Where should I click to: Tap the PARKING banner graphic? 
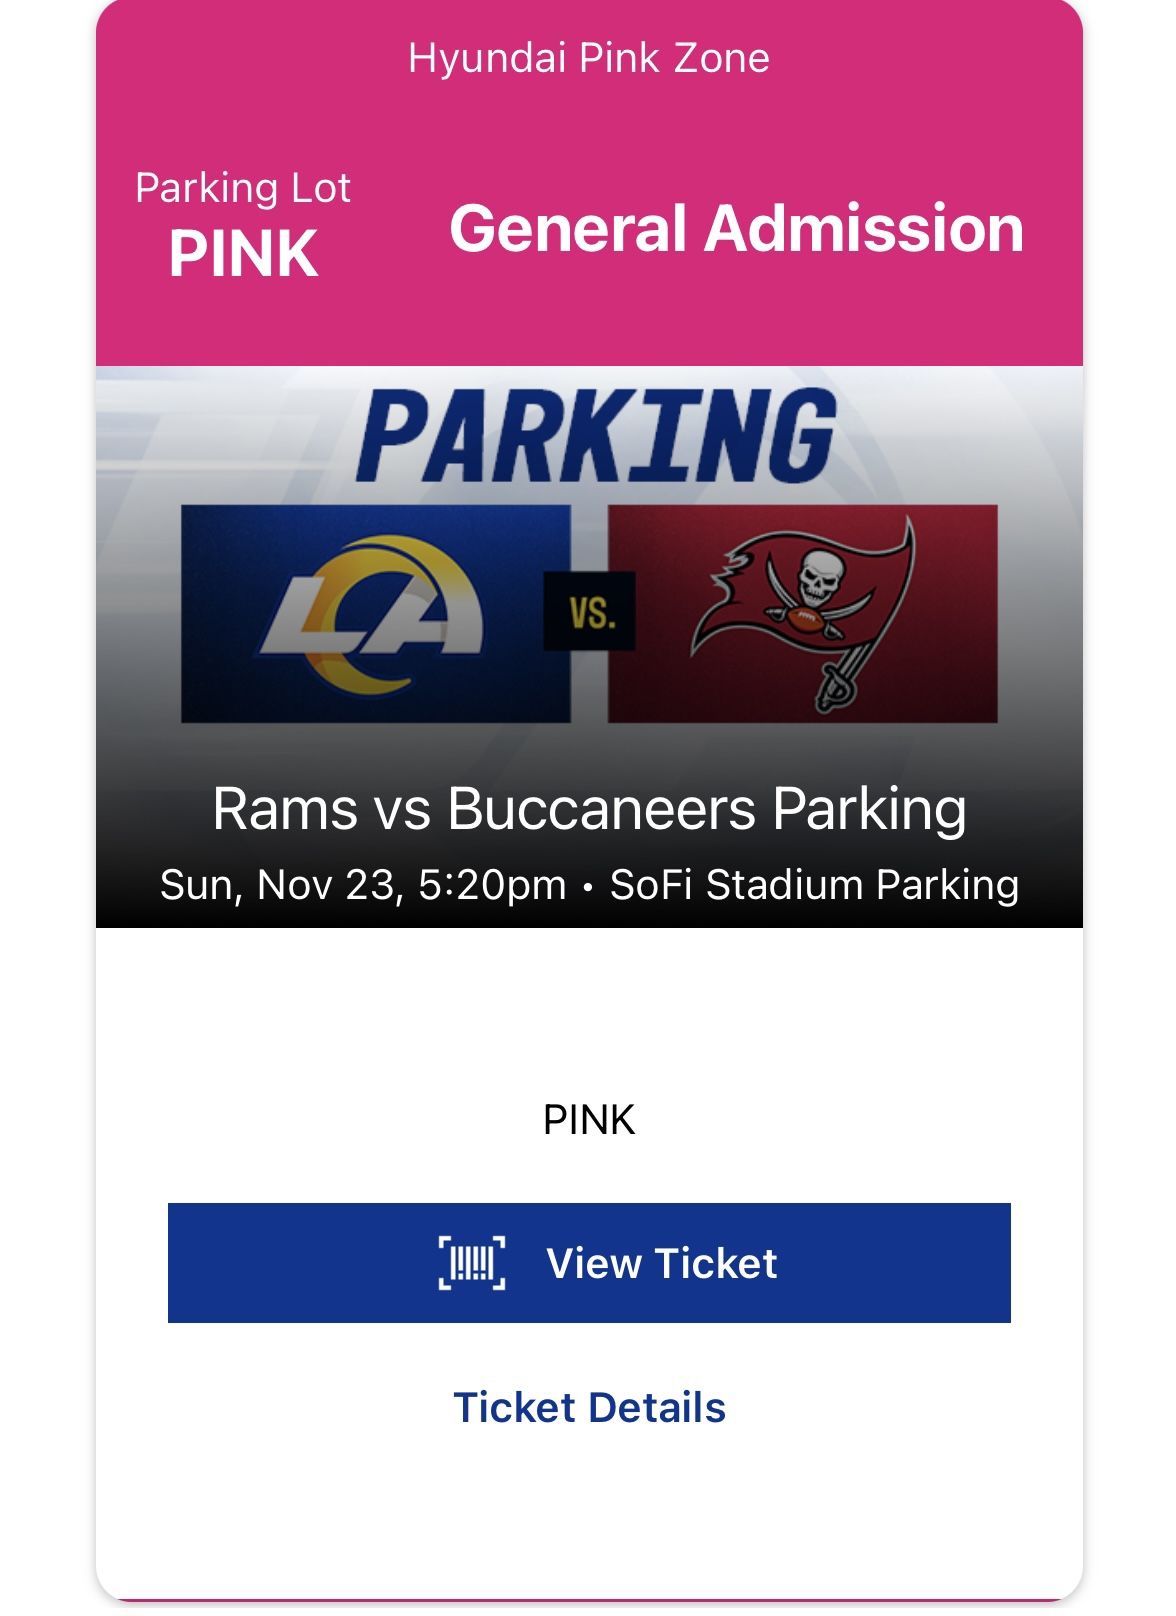(x=590, y=430)
